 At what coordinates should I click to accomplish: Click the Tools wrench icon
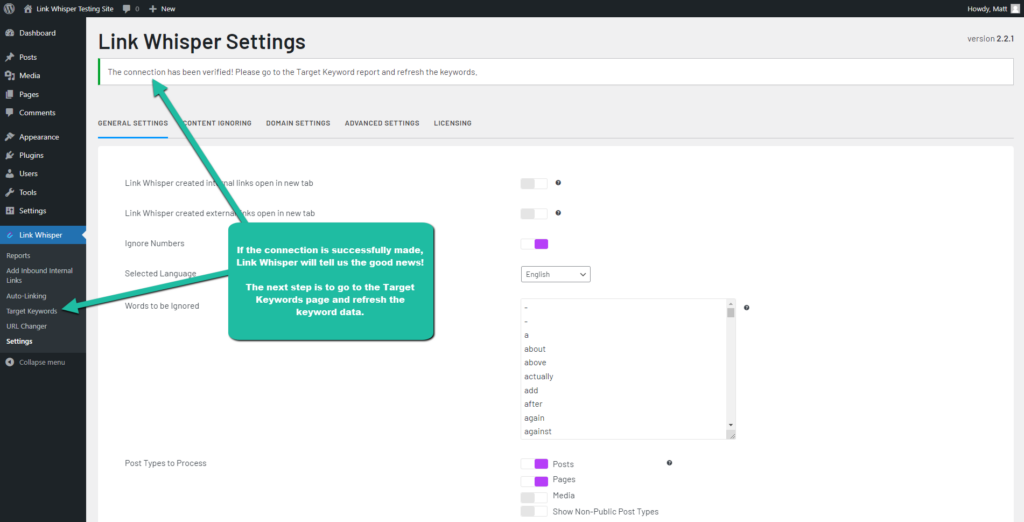(x=10, y=193)
